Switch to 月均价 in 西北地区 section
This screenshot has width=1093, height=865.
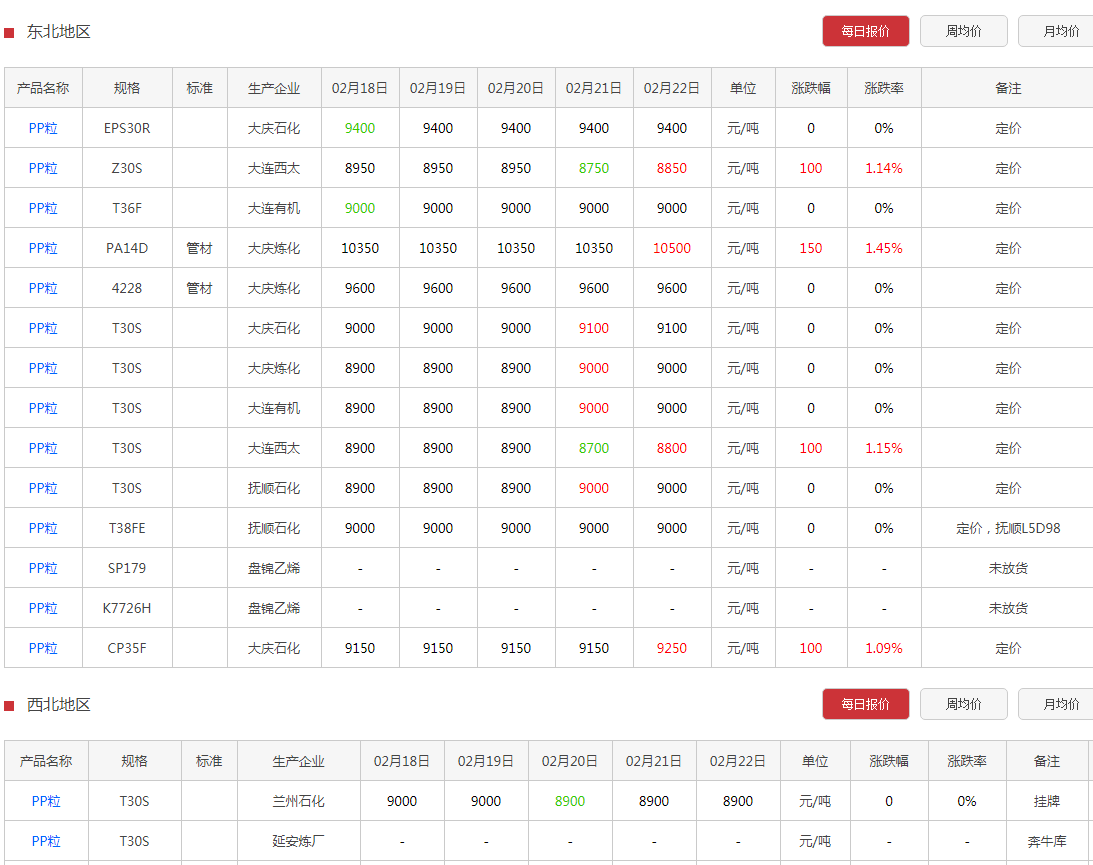[x=1057, y=704]
